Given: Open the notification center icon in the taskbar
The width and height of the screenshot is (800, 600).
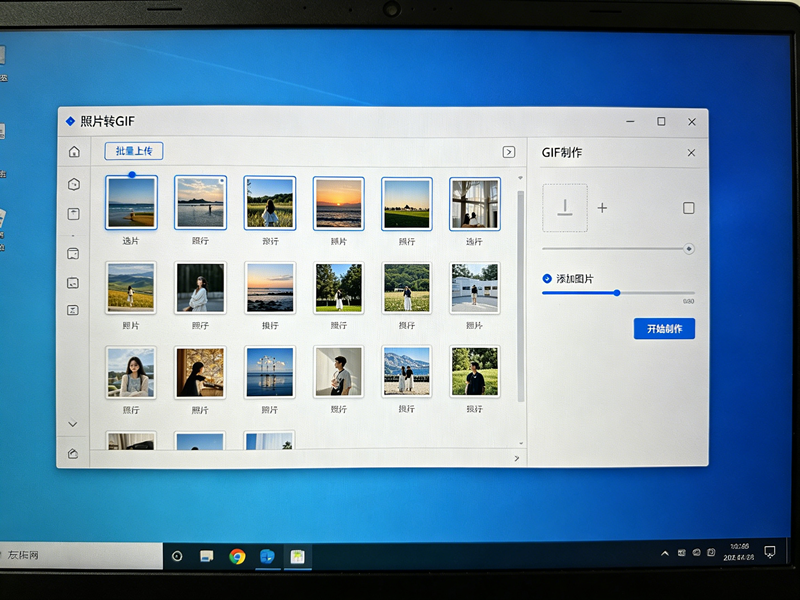Looking at the screenshot, I should (x=770, y=552).
